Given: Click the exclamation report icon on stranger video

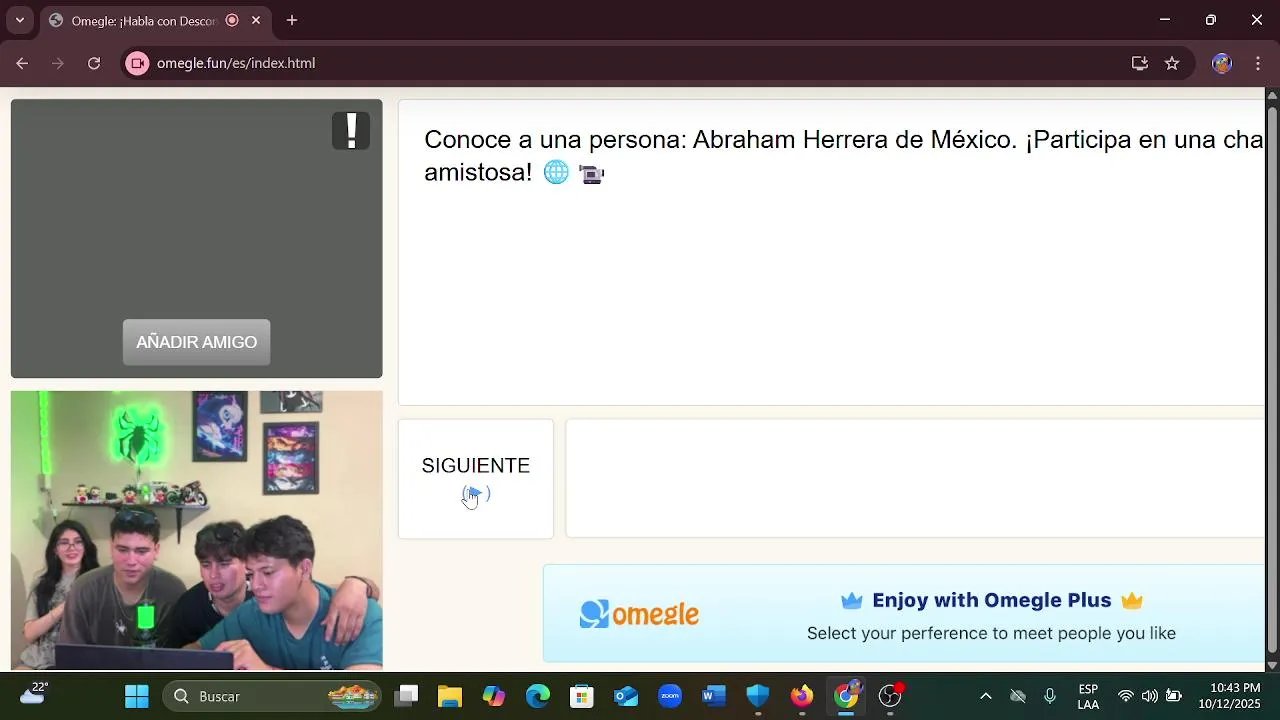Looking at the screenshot, I should click(351, 131).
